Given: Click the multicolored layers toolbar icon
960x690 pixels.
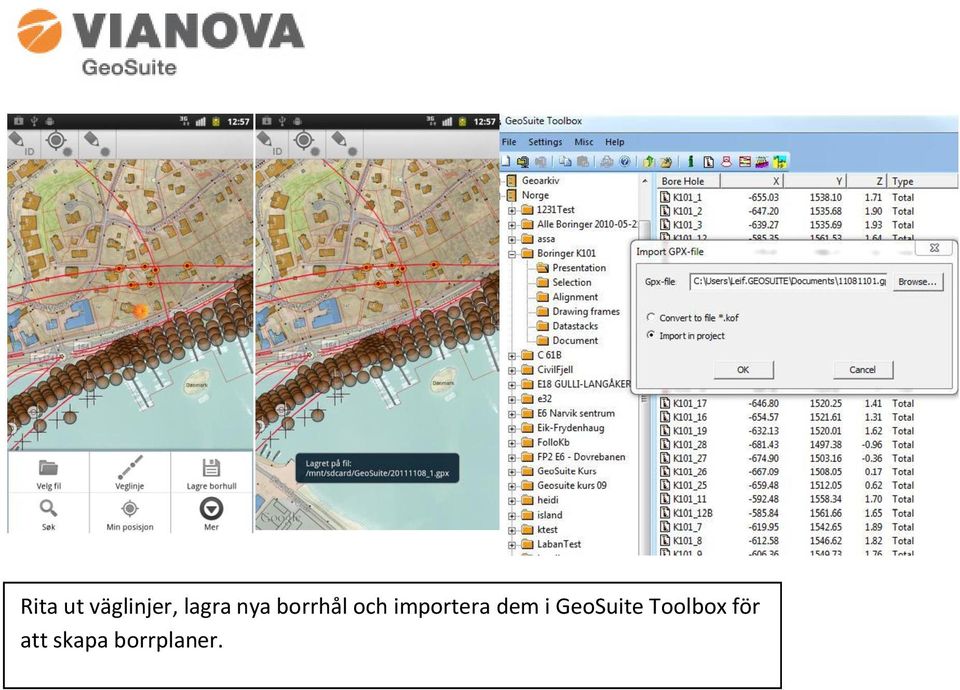Looking at the screenshot, I should (x=762, y=162).
